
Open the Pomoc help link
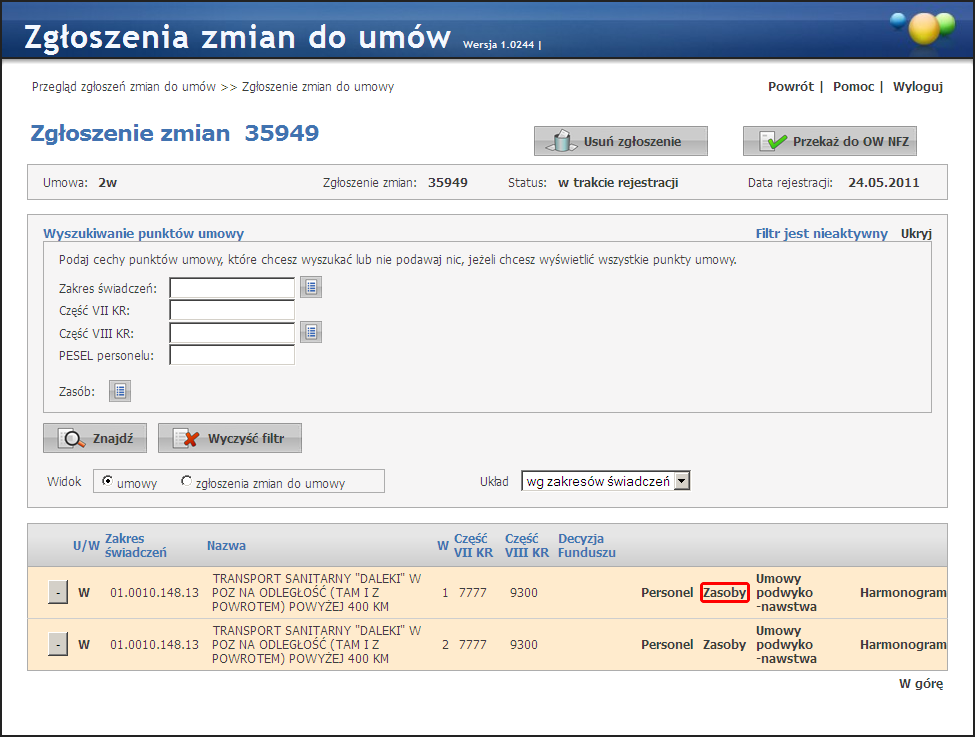click(x=853, y=87)
